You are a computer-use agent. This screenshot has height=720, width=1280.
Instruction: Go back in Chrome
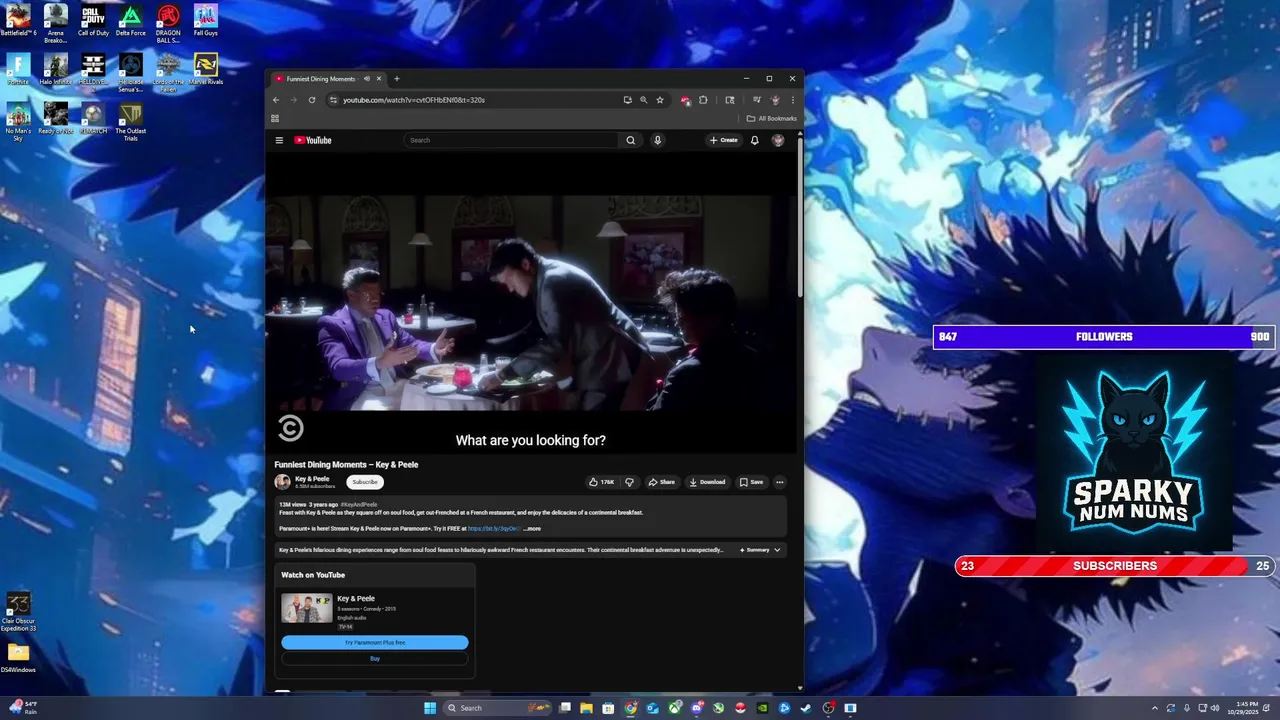point(277,100)
